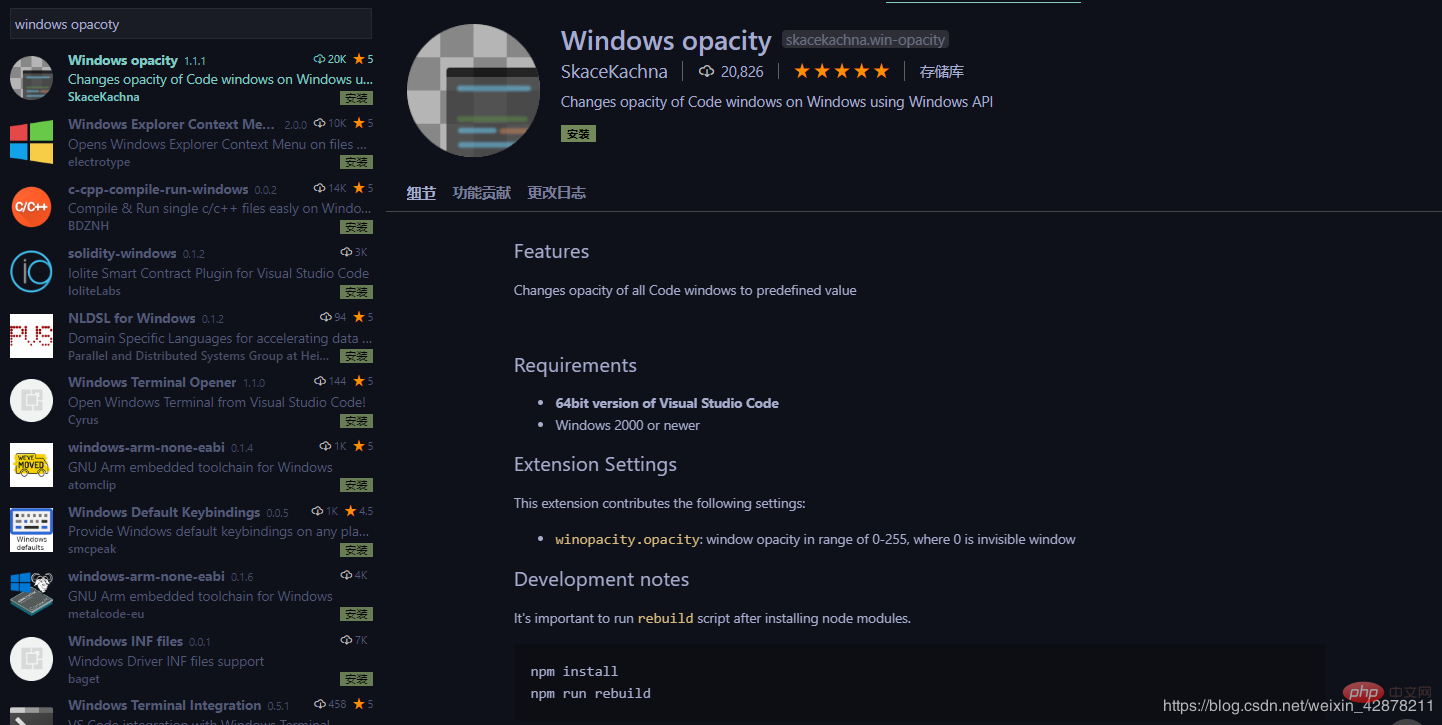Switch to the 细节 tab
This screenshot has width=1442, height=725.
(421, 193)
